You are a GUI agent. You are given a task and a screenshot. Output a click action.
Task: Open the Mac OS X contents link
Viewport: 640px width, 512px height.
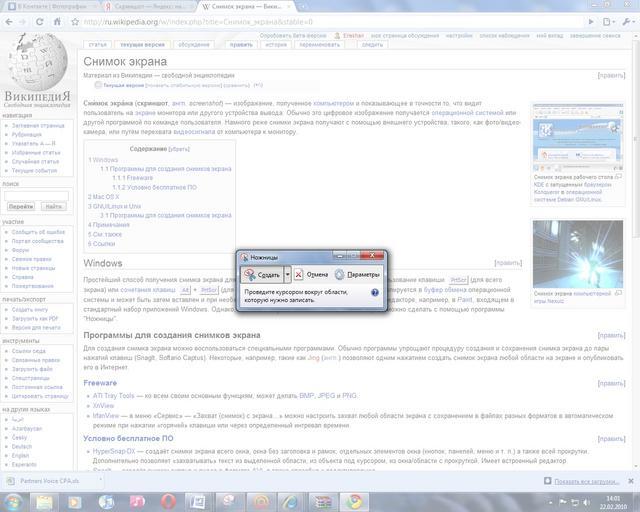pyautogui.click(x=104, y=197)
